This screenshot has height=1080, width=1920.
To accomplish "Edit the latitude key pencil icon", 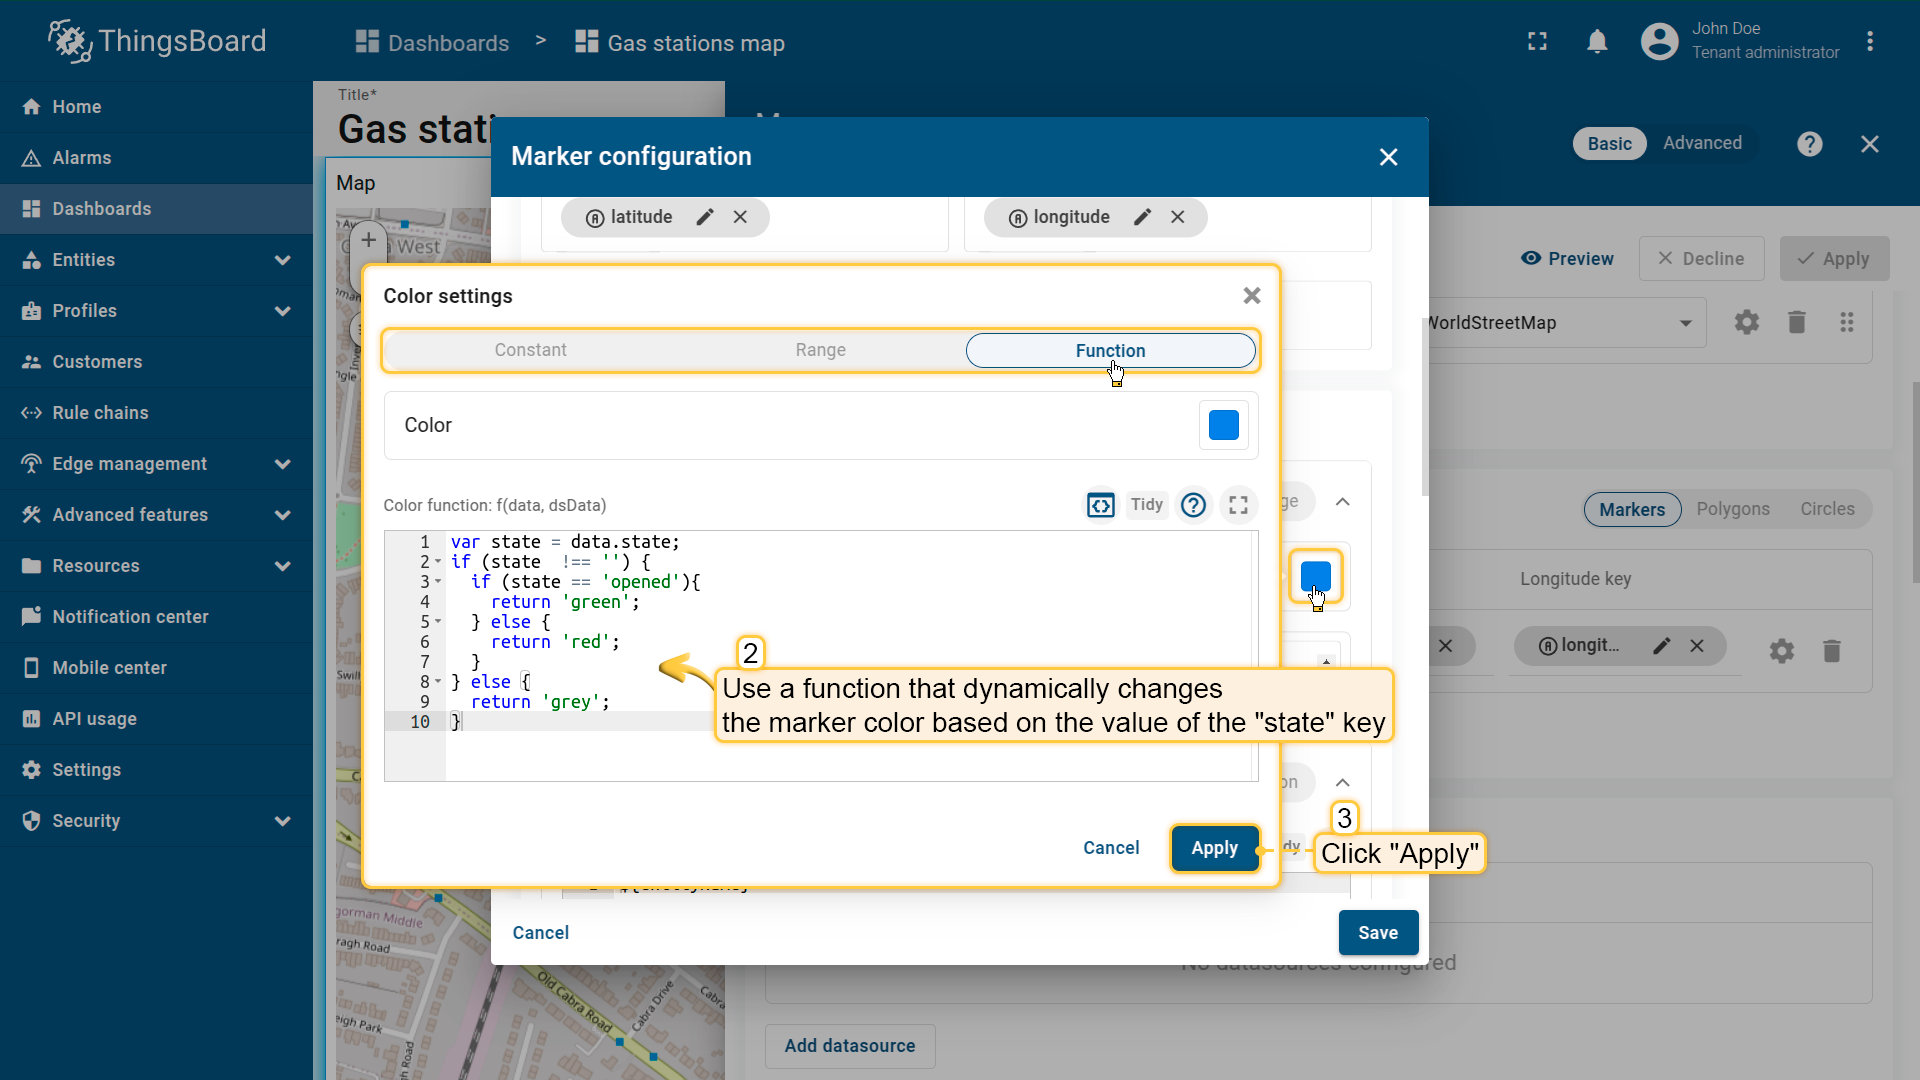I will pos(705,217).
